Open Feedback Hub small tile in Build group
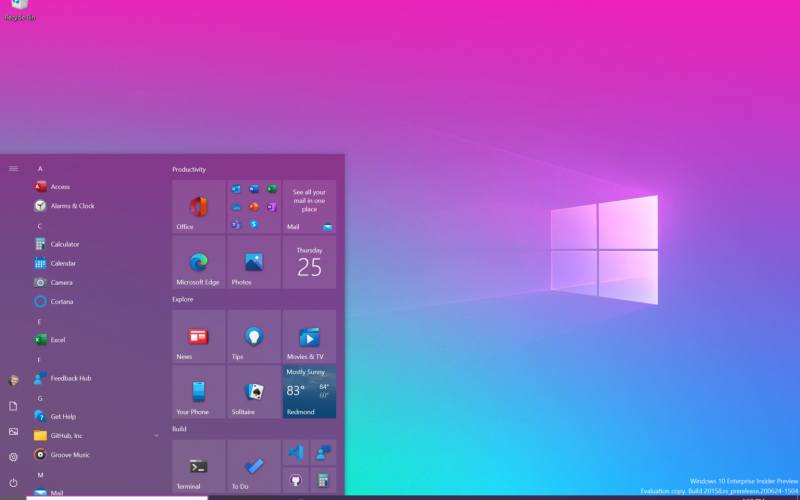 [x=323, y=453]
